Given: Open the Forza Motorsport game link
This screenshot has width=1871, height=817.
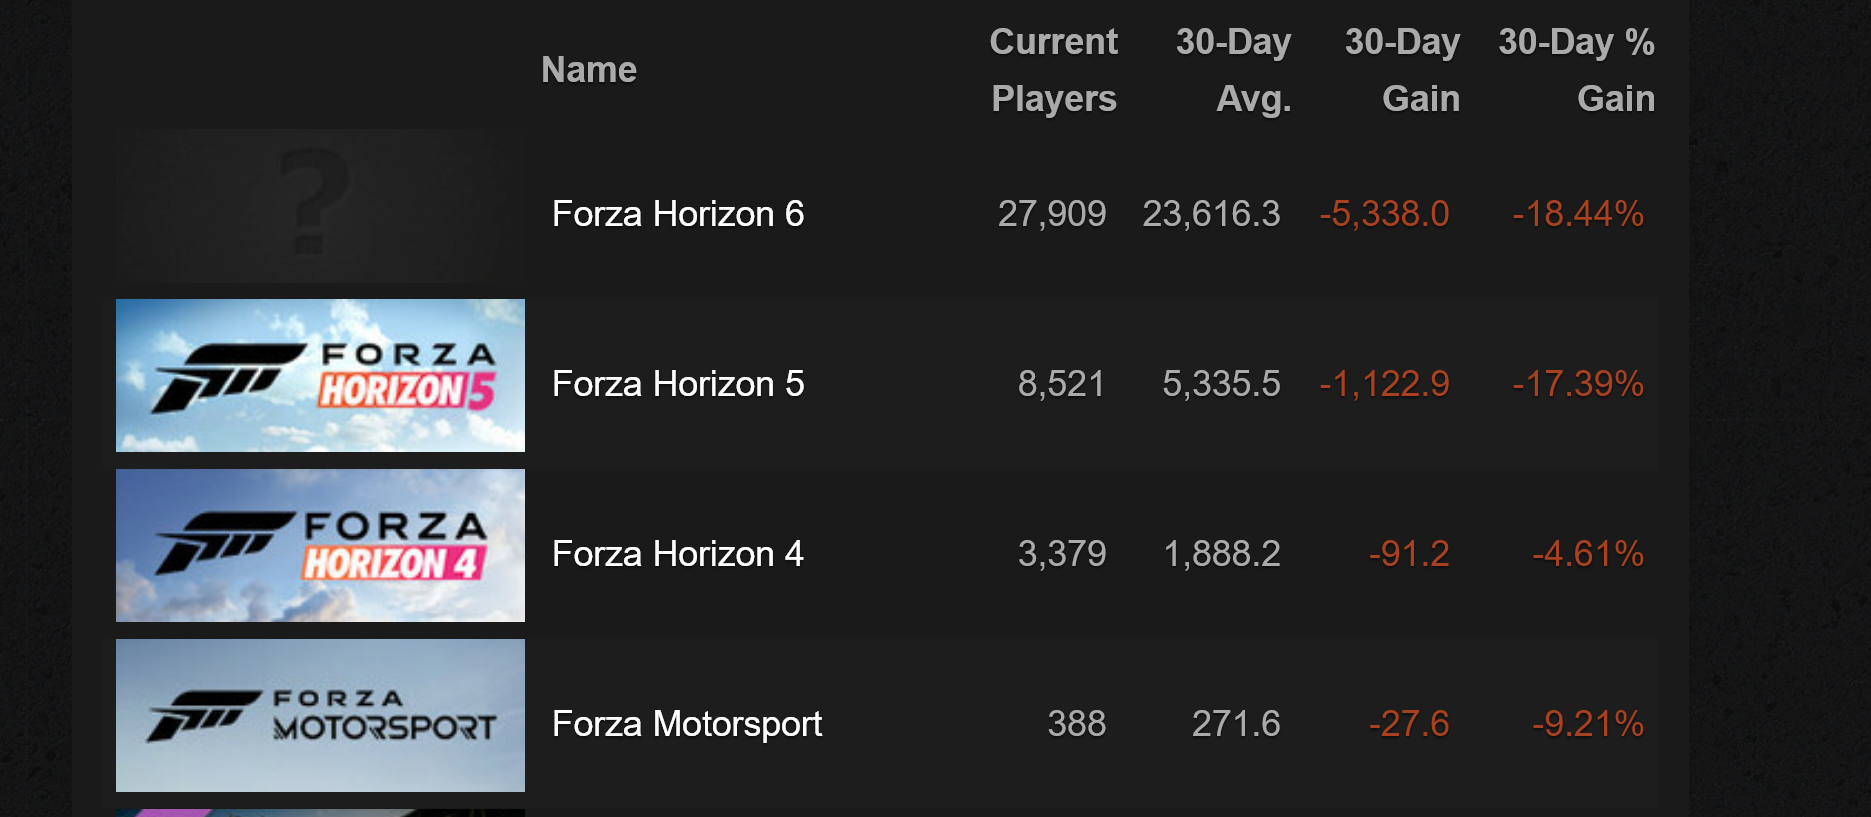Looking at the screenshot, I should [687, 724].
